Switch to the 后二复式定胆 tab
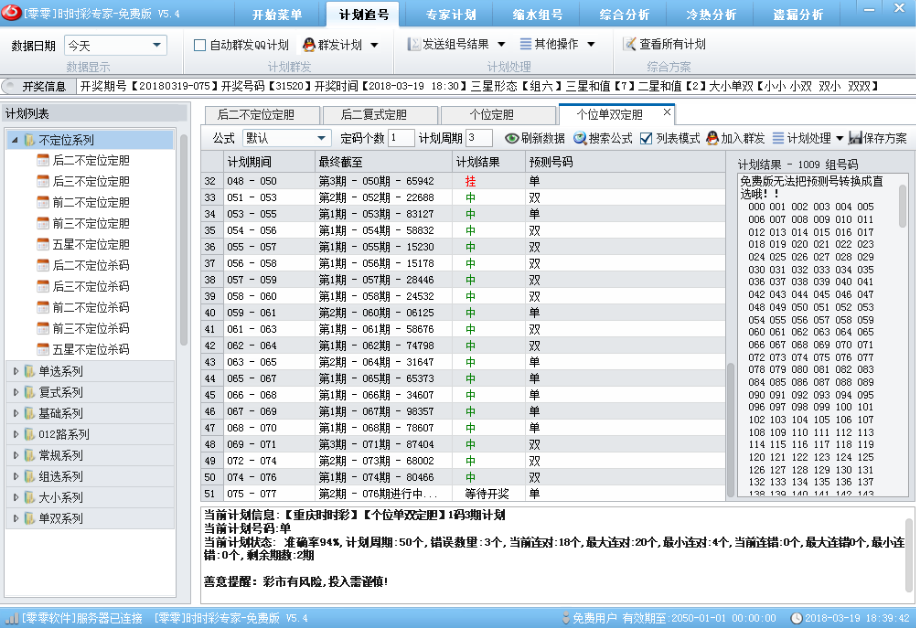The image size is (916, 629). (374, 115)
